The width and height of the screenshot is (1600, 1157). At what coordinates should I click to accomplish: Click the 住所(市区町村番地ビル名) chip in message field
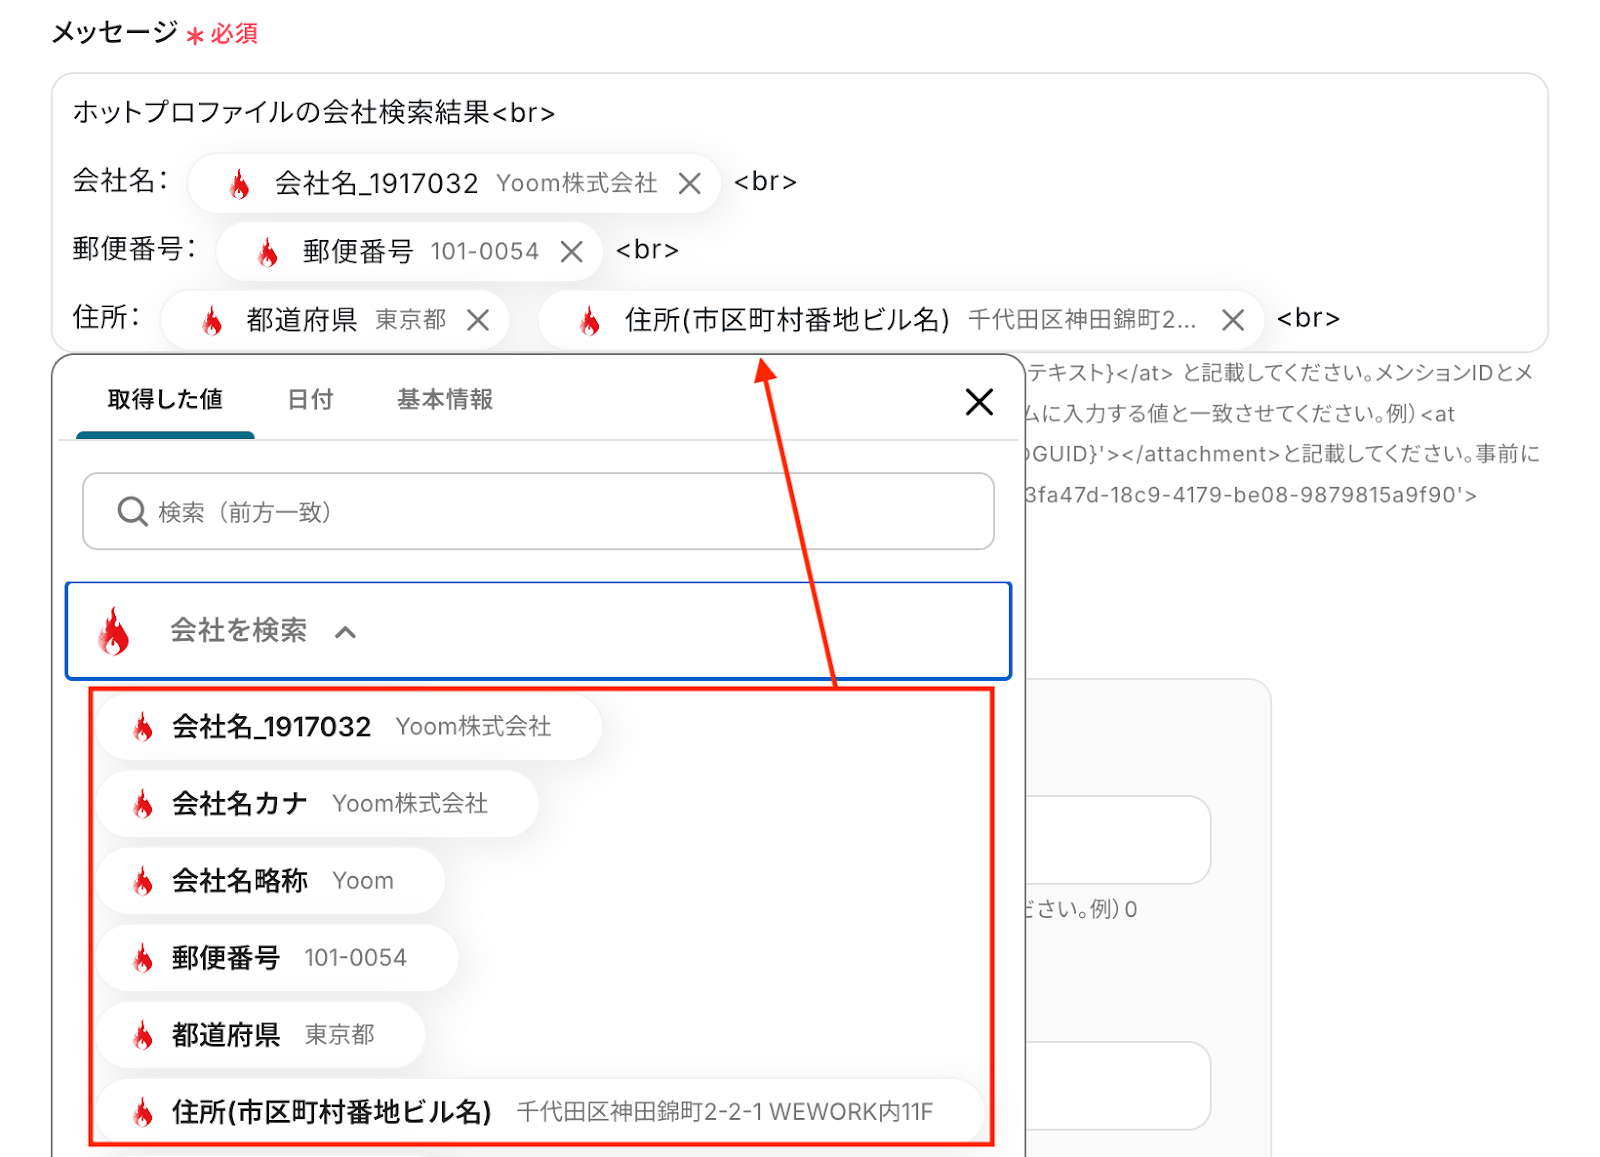click(901, 320)
